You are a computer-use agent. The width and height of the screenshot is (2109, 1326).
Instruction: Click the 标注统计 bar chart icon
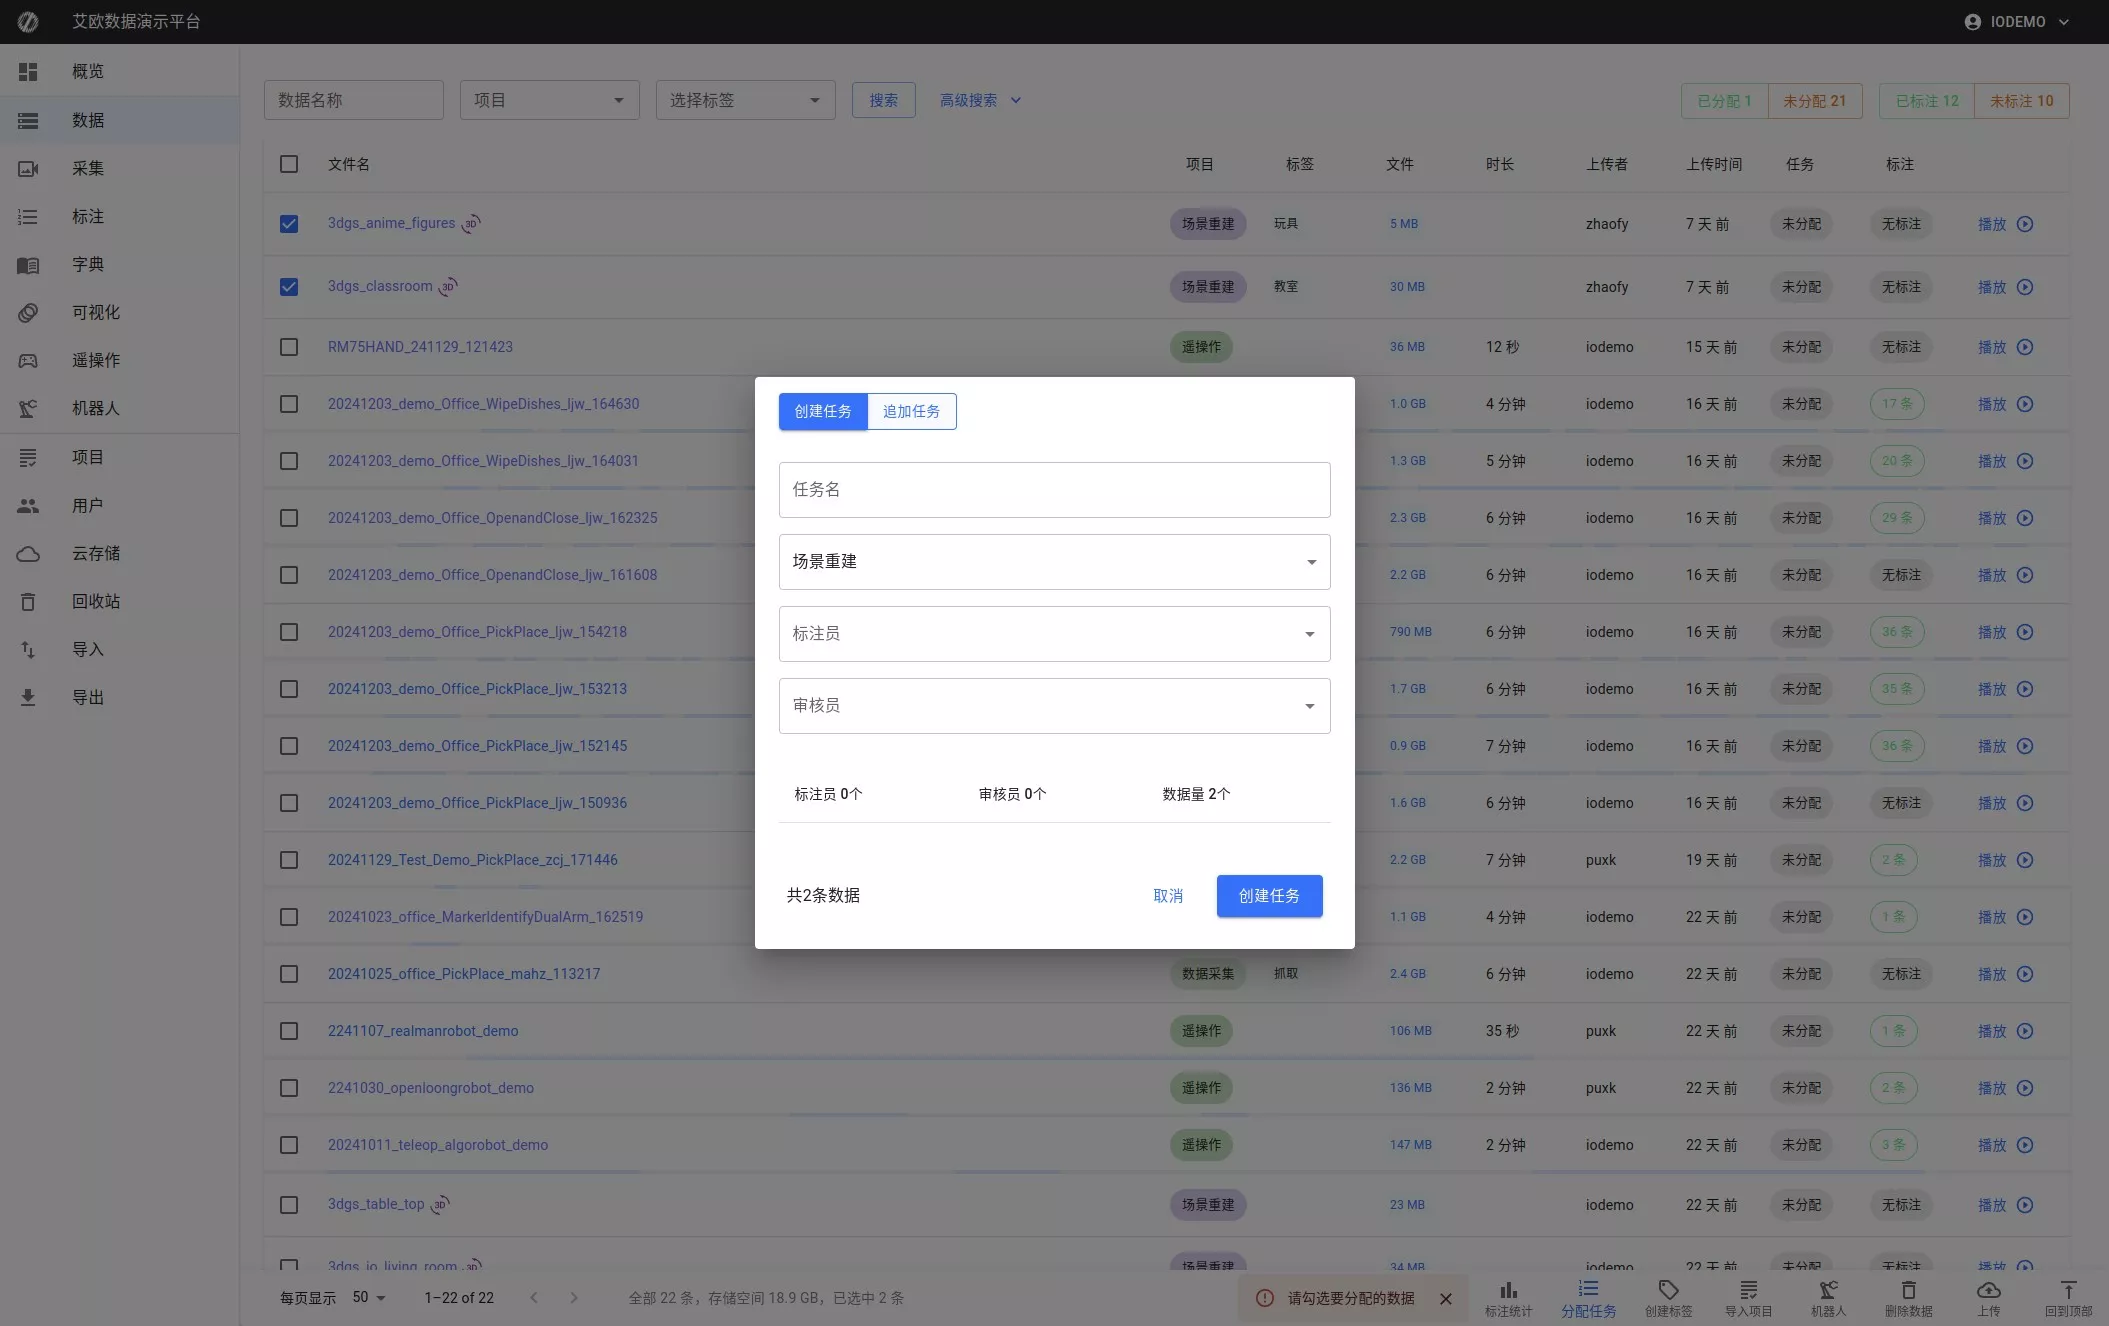(x=1508, y=1290)
